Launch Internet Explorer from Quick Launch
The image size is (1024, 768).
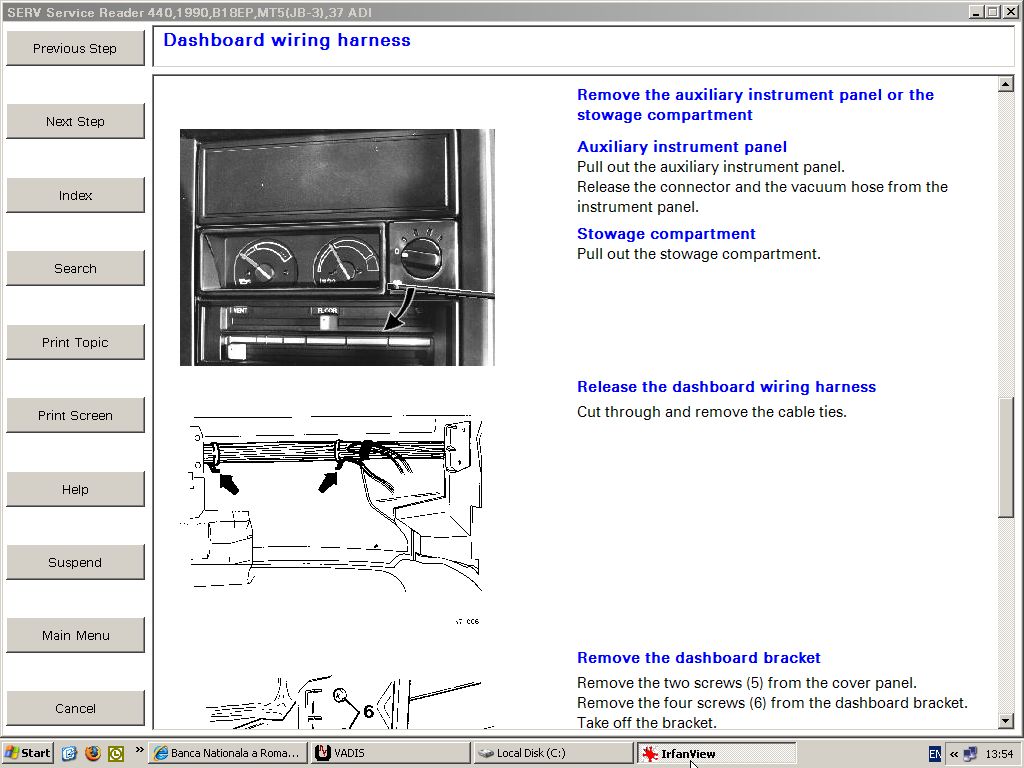click(69, 754)
